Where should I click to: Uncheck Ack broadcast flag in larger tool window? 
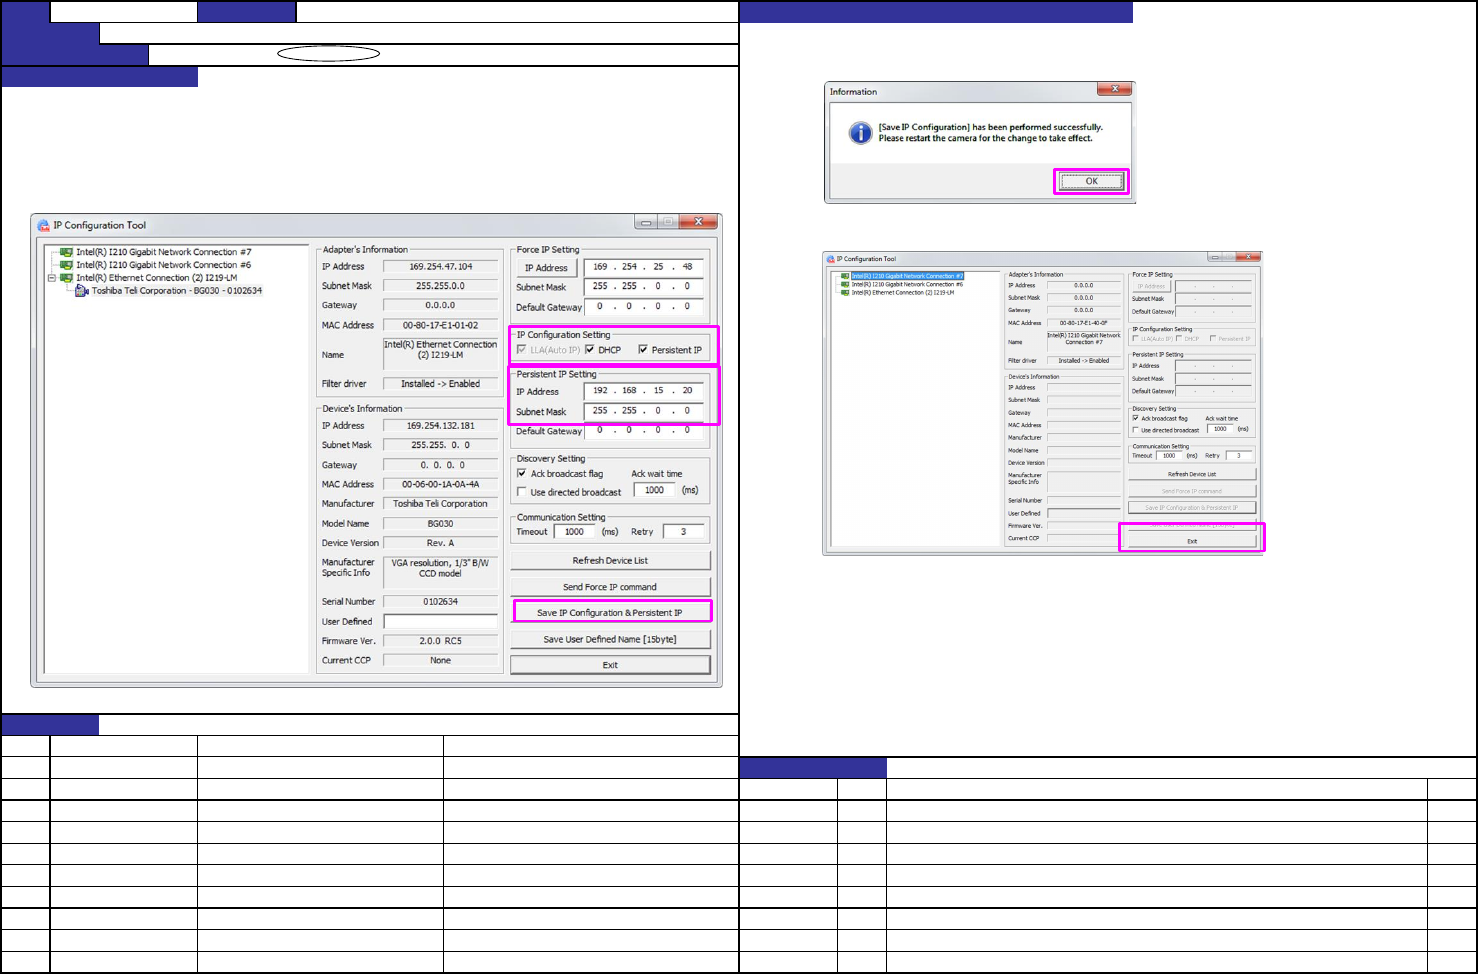click(522, 474)
